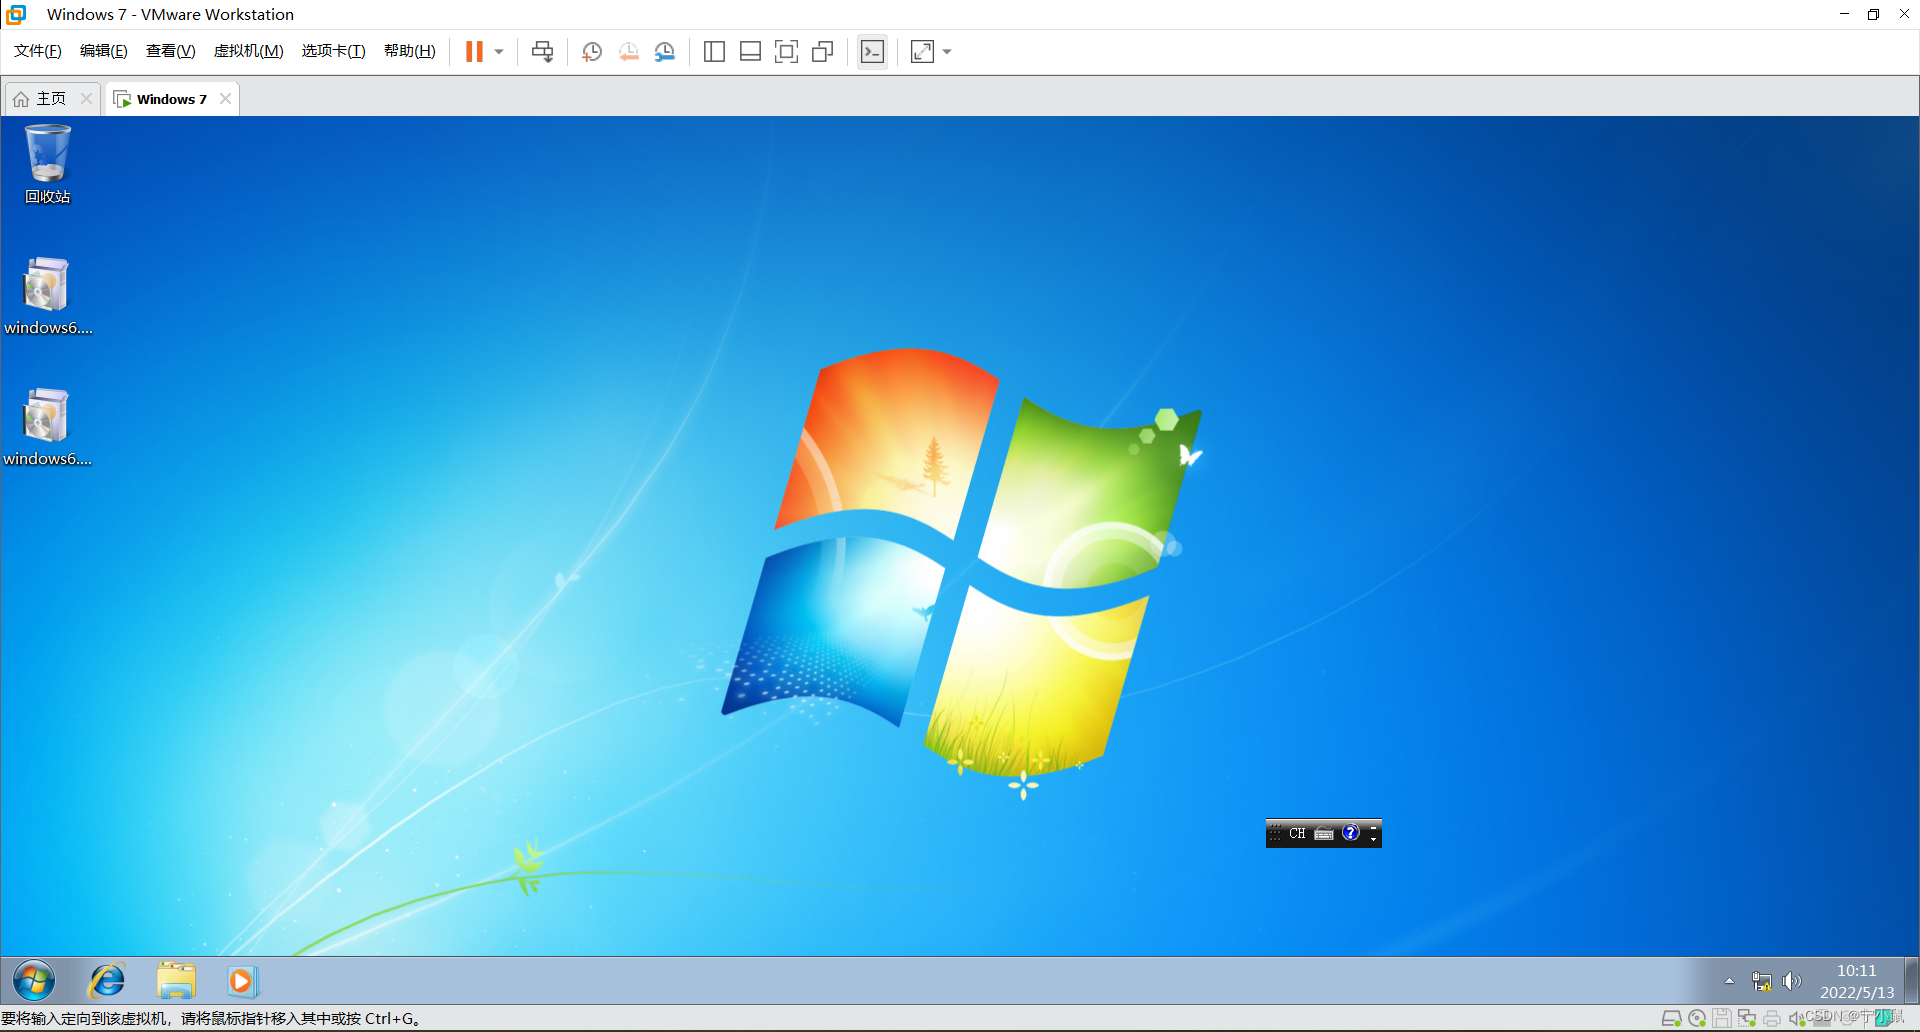The height and width of the screenshot is (1032, 1920).
Task: Open the power options dropdown beside pause
Action: click(499, 52)
